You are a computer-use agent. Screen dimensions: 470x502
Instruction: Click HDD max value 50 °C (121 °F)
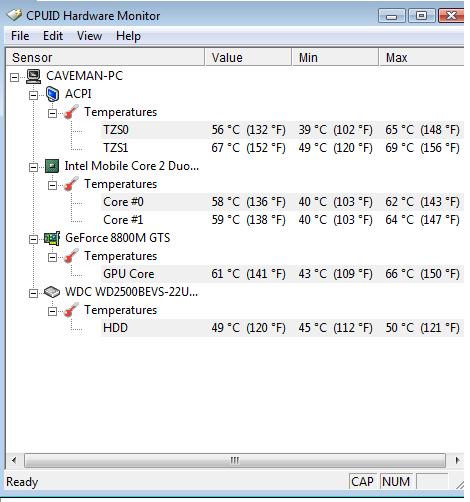coord(422,328)
